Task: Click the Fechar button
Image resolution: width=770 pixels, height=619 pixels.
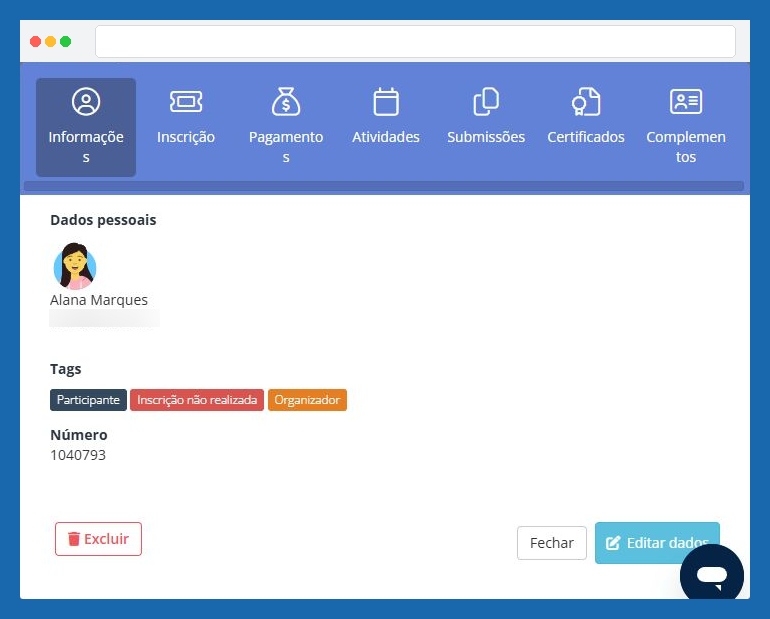Action: pos(552,543)
